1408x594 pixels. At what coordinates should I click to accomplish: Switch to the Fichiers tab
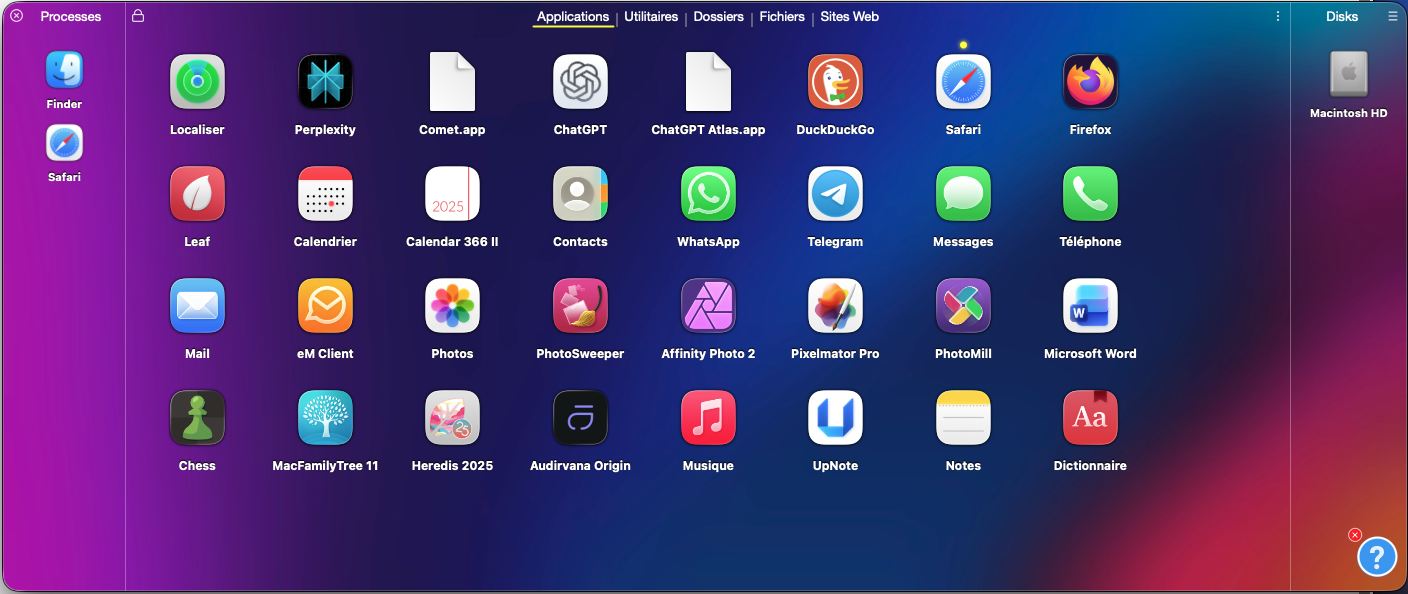(782, 17)
